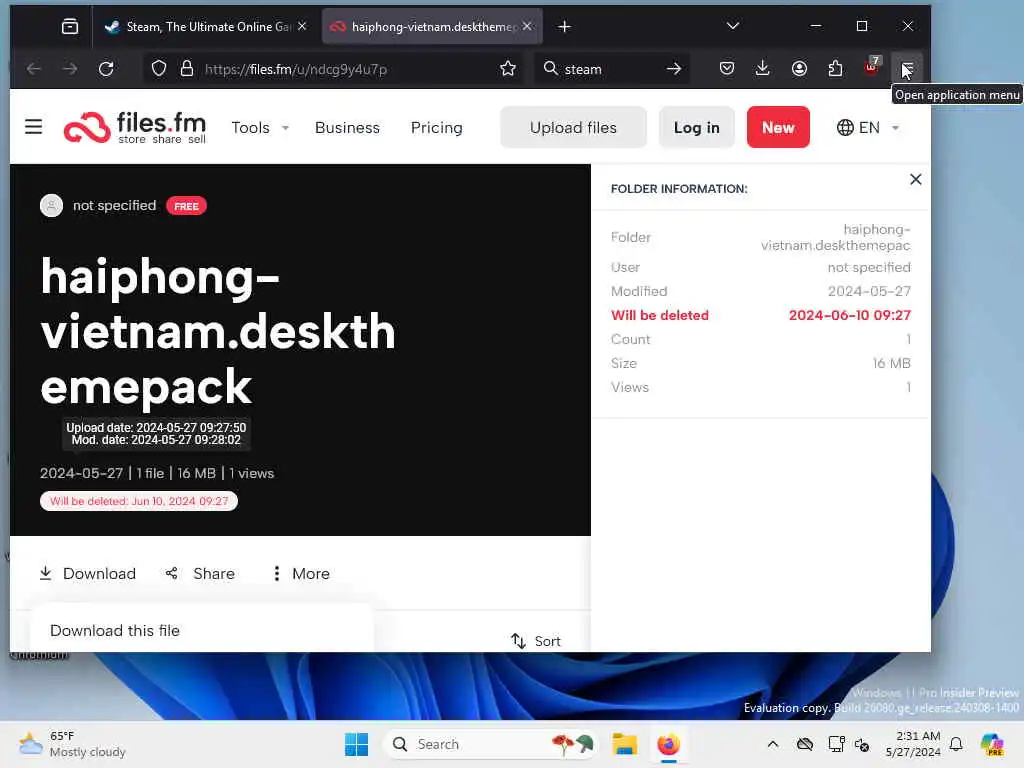1024x768 pixels.
Task: Click the red New button
Action: 778,127
